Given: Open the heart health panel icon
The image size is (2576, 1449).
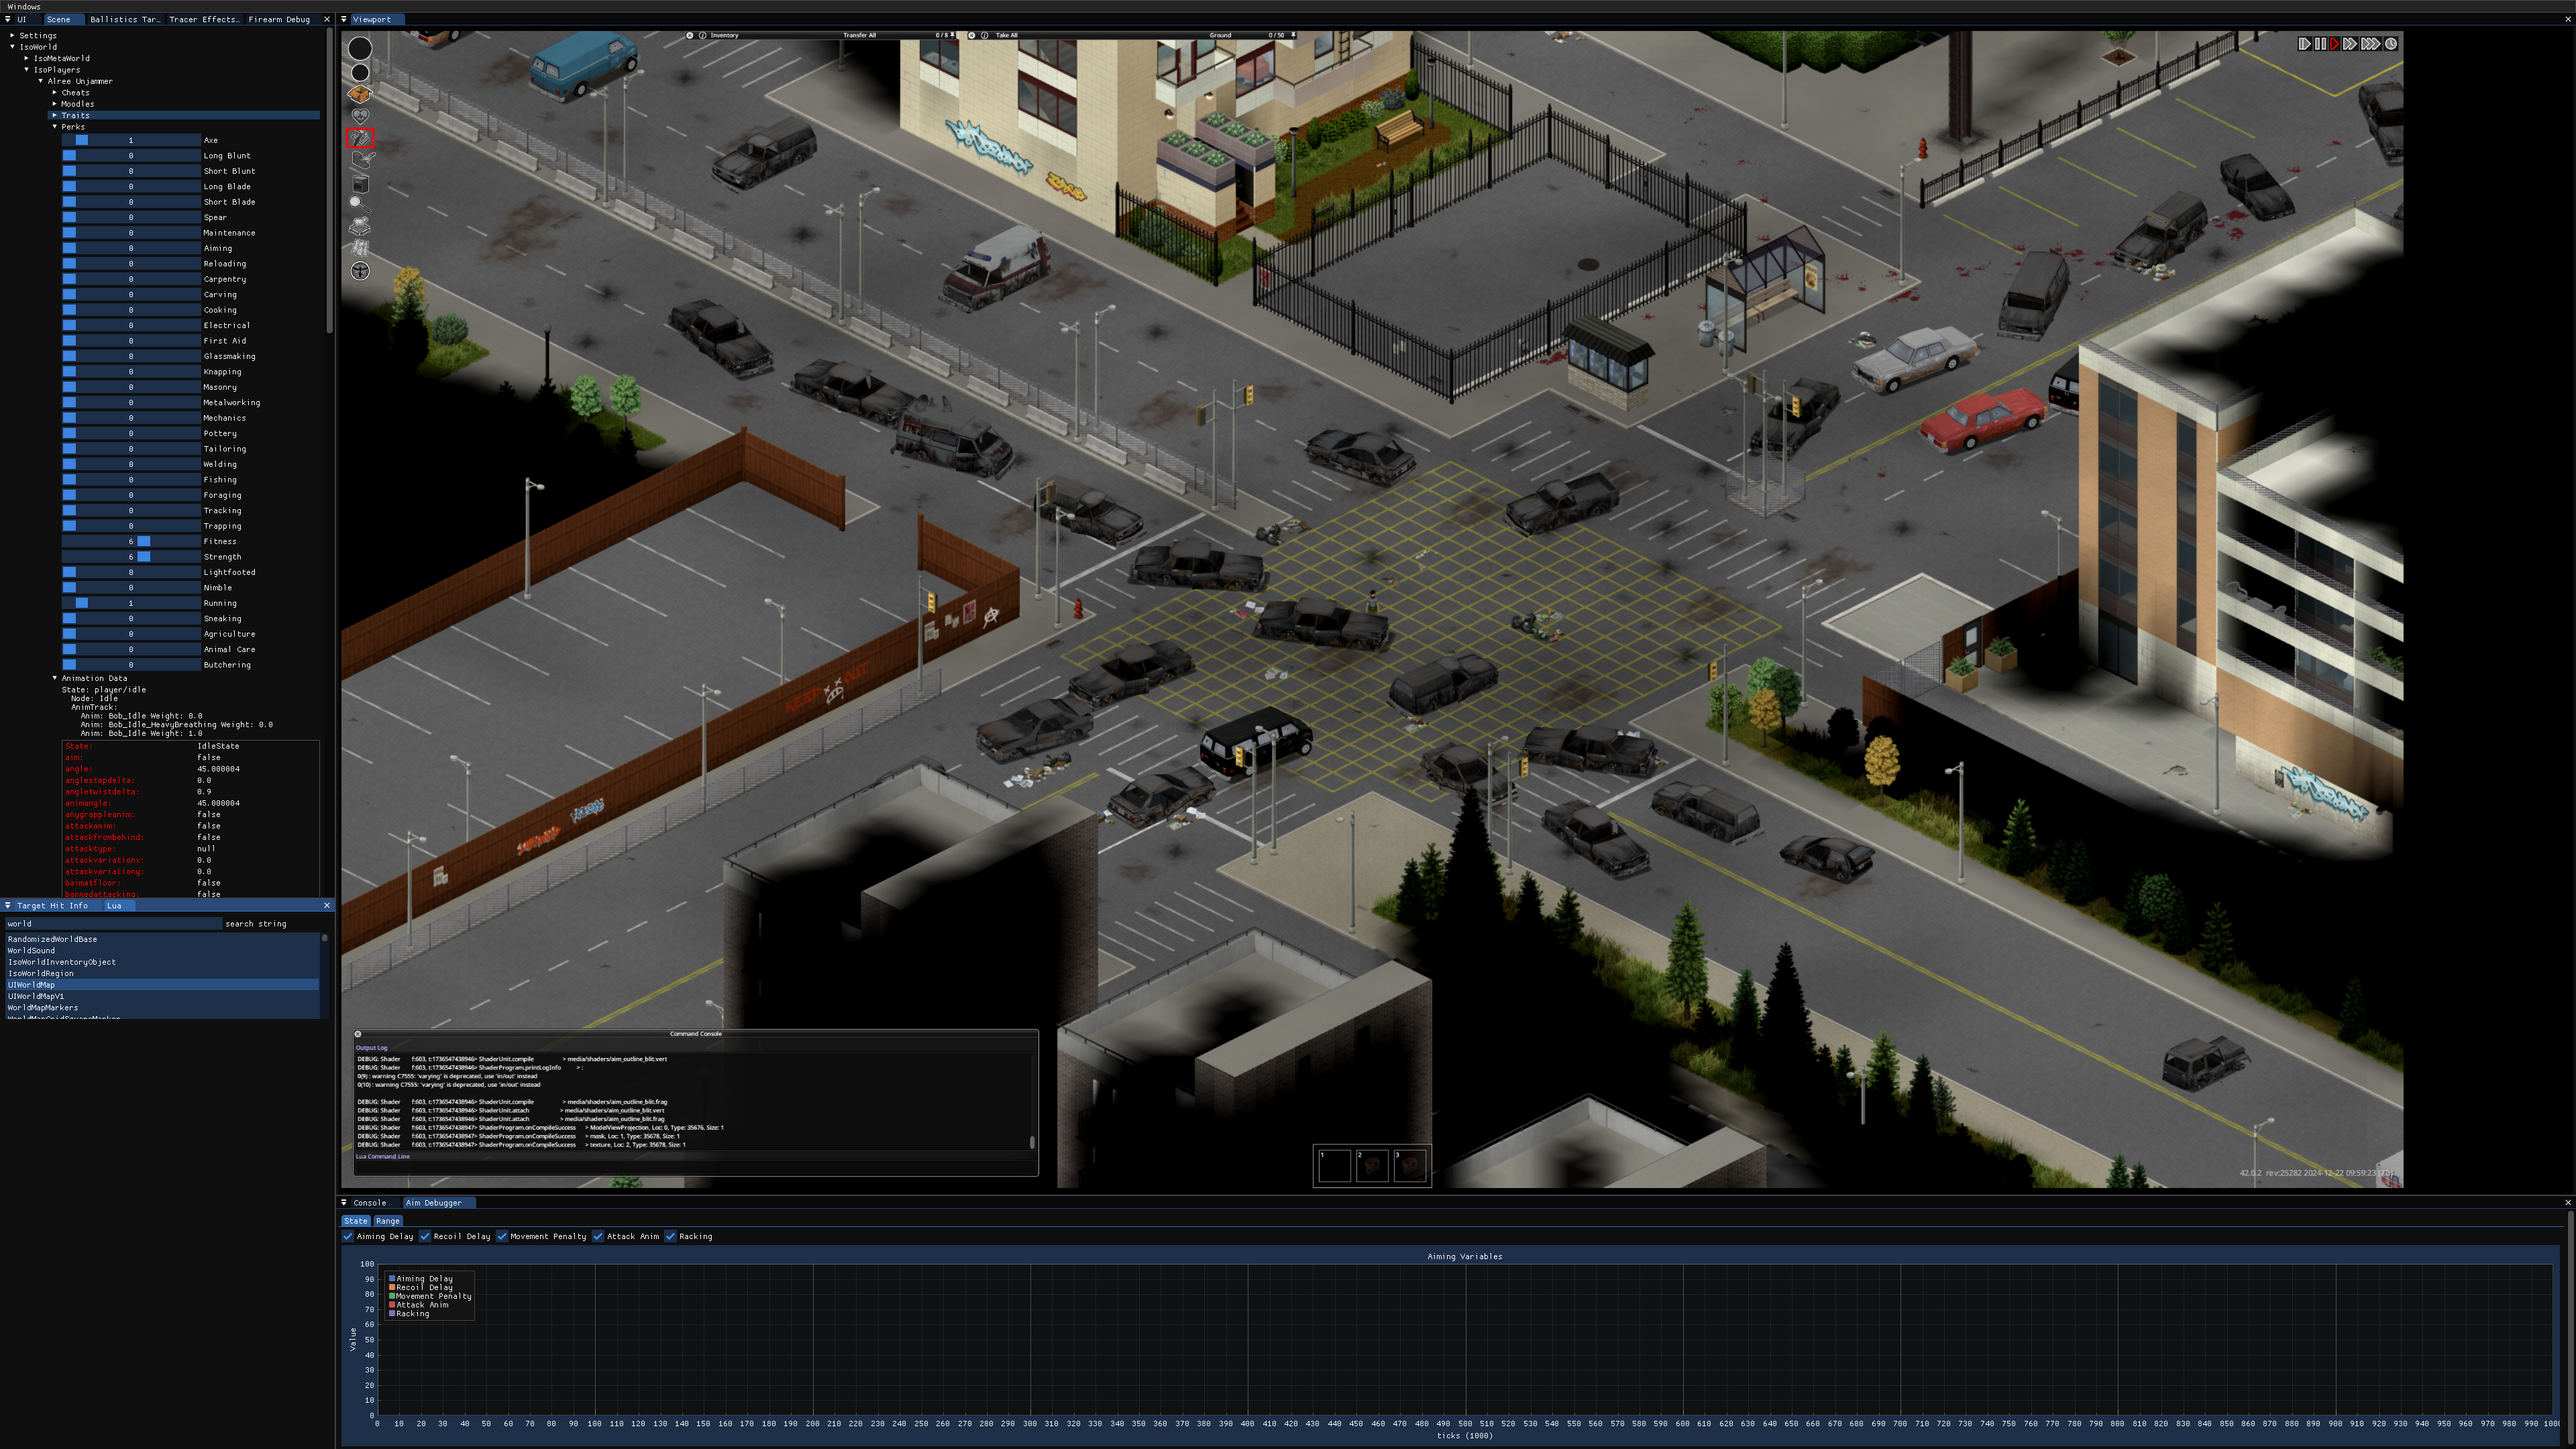Looking at the screenshot, I should click(360, 116).
